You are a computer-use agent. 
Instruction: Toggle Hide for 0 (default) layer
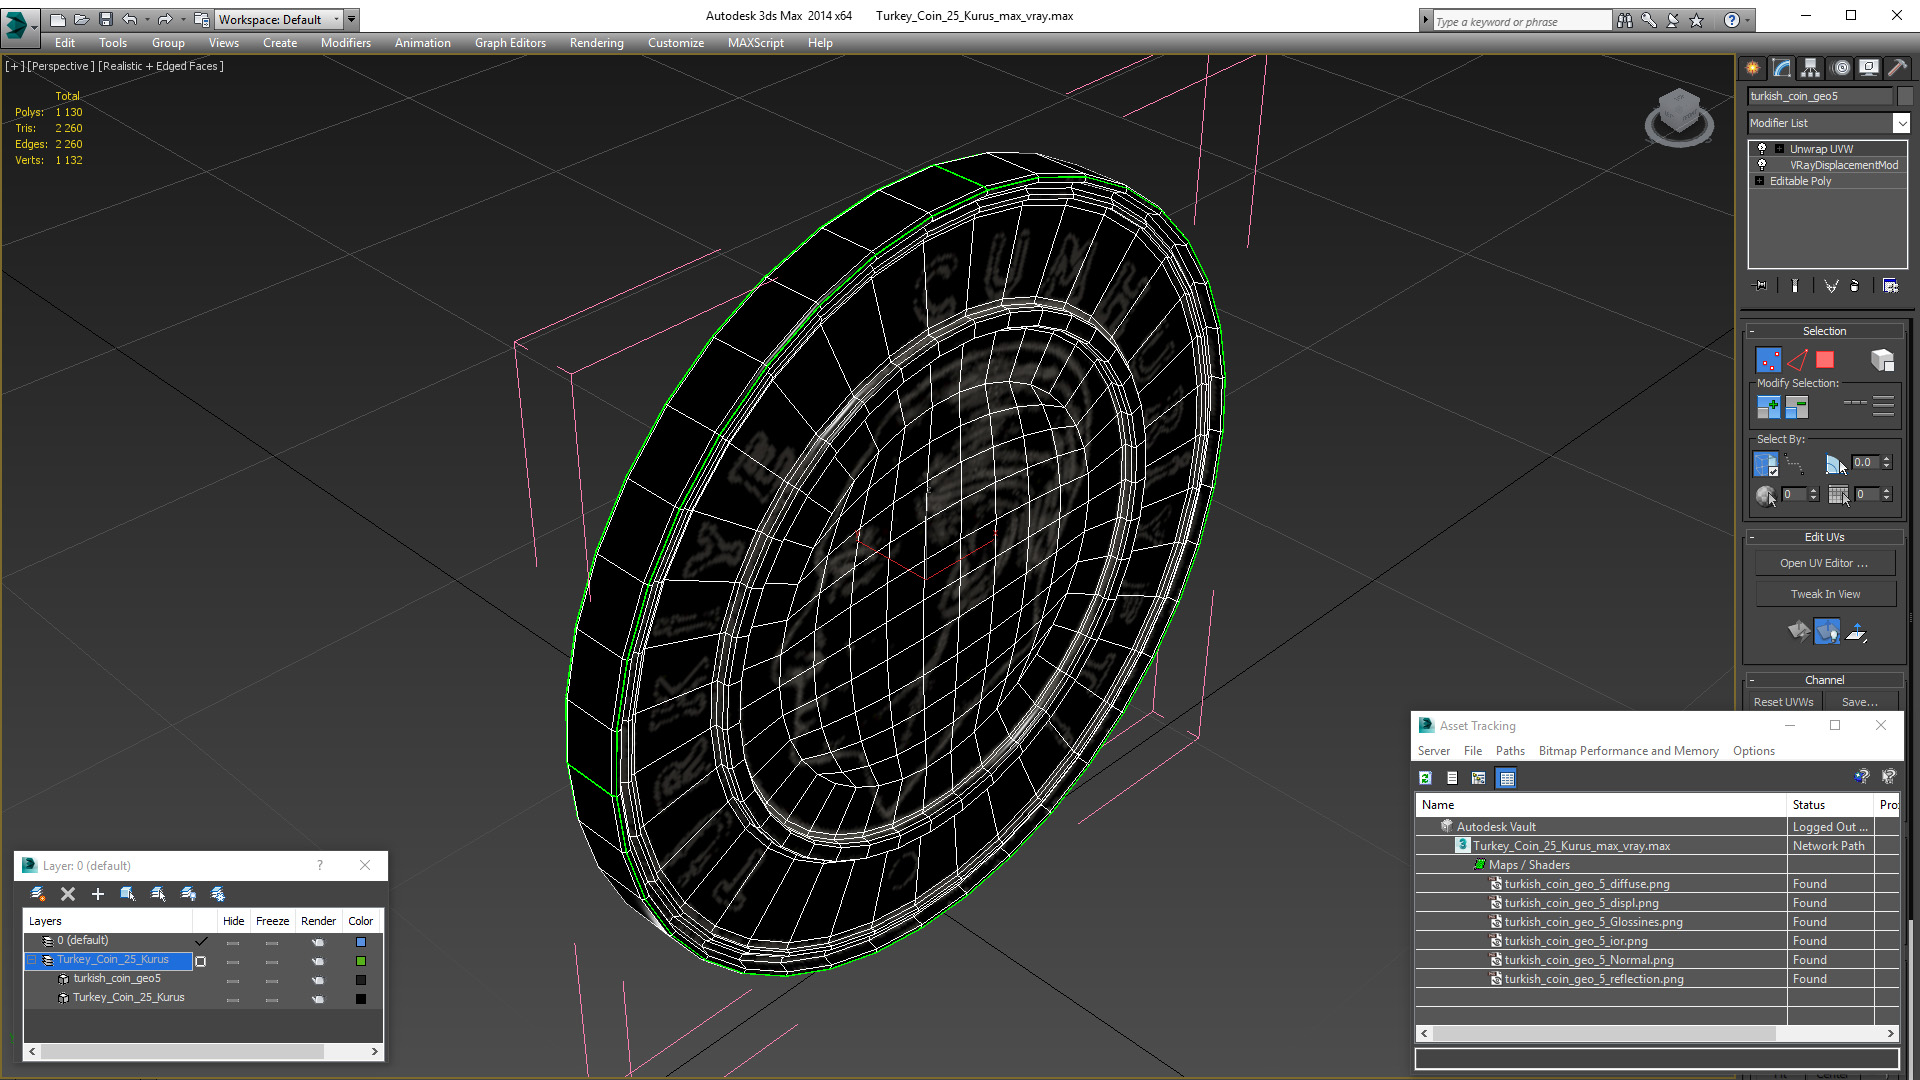[233, 942]
